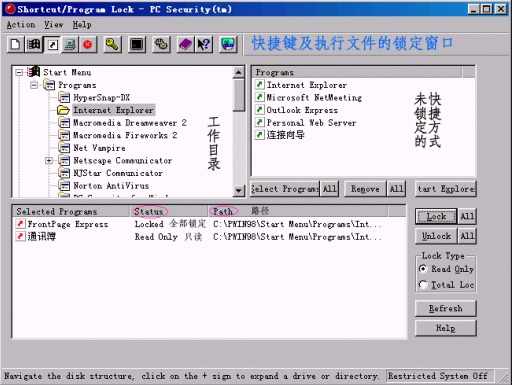Click the 通讯簿 locked shortcut icon

tap(21, 236)
